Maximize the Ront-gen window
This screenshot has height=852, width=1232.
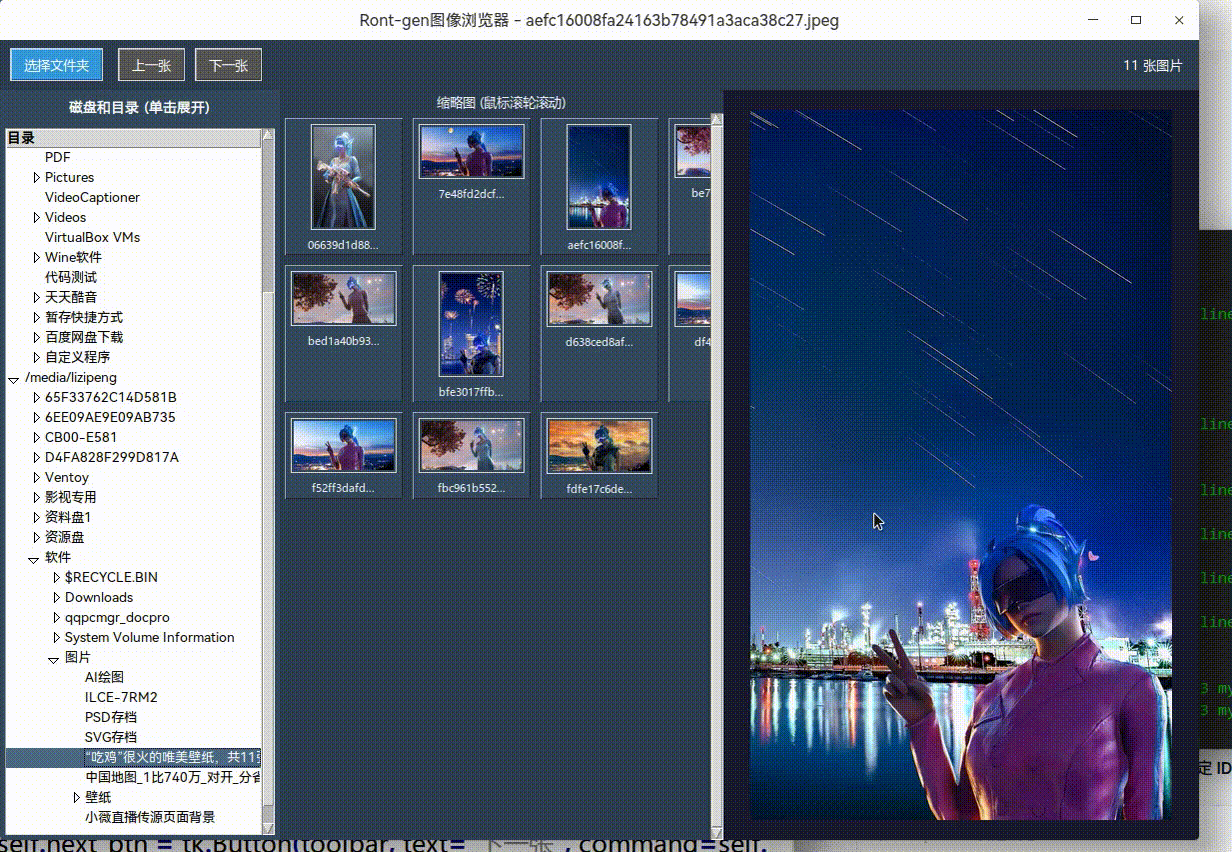coord(1136,20)
